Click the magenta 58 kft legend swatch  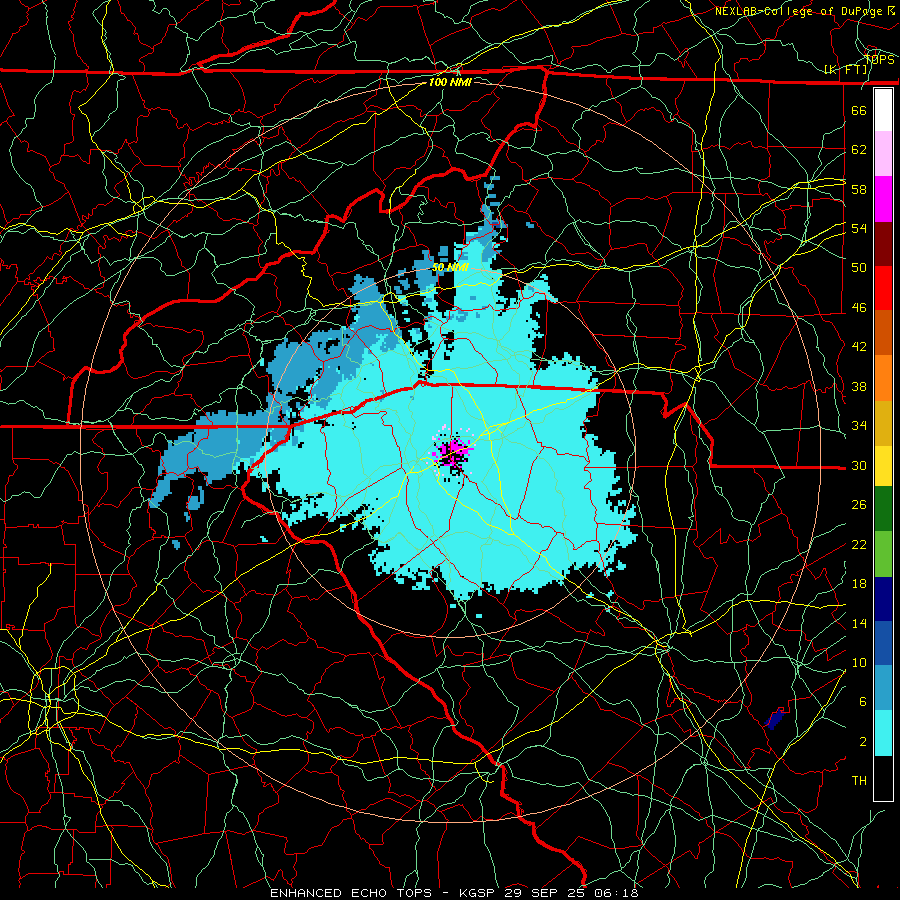pos(883,199)
